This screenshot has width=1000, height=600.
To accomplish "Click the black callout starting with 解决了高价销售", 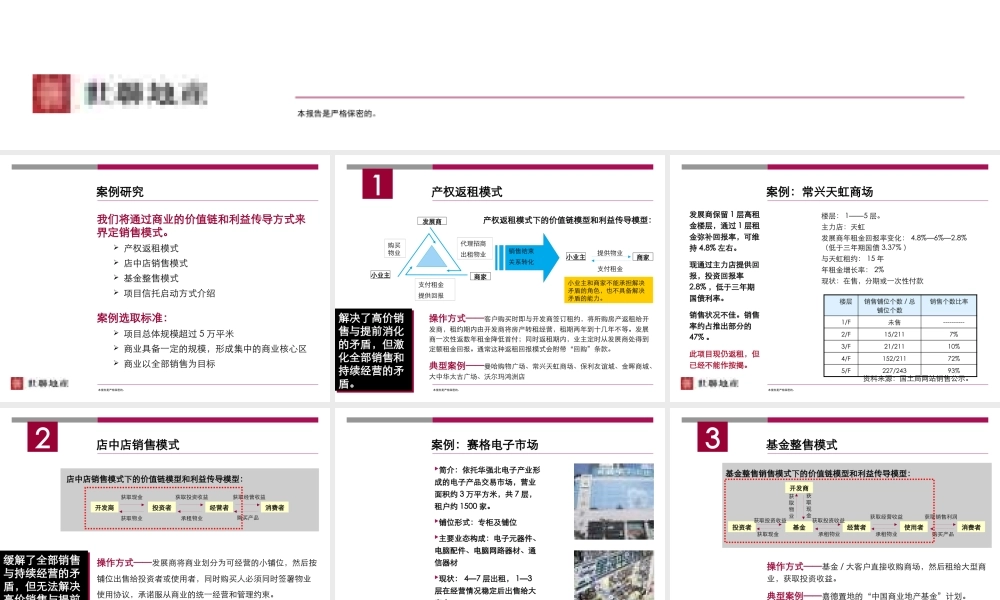I will pyautogui.click(x=372, y=350).
